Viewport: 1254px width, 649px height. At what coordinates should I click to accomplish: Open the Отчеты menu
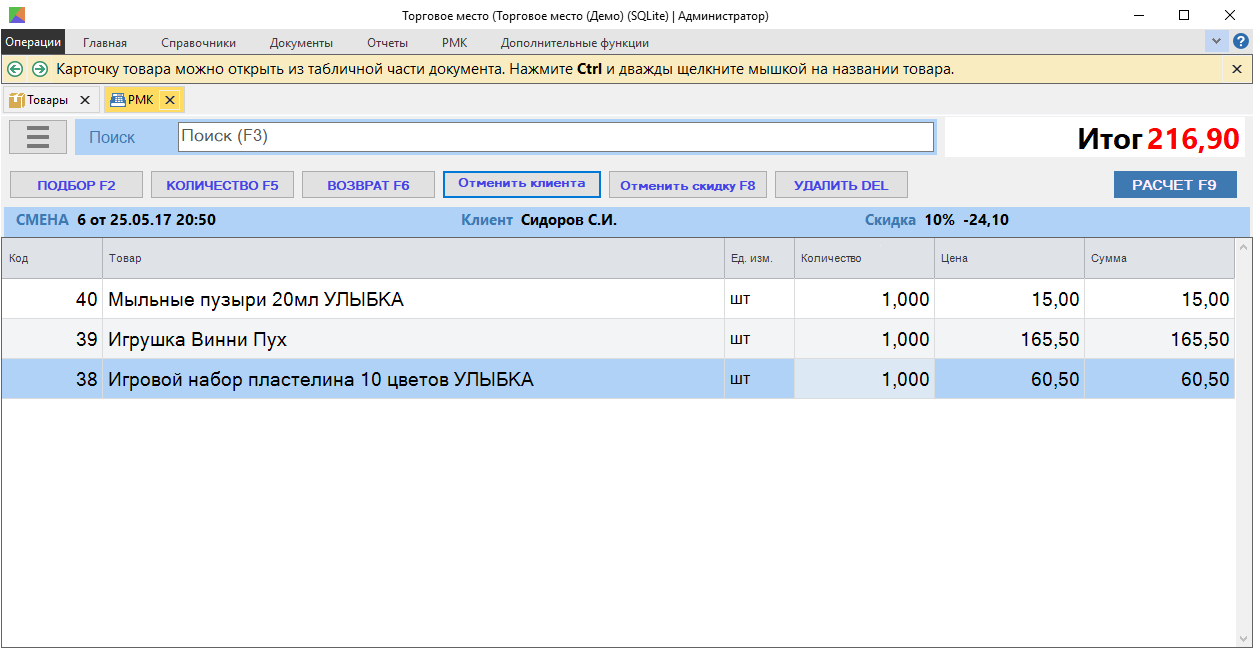387,43
